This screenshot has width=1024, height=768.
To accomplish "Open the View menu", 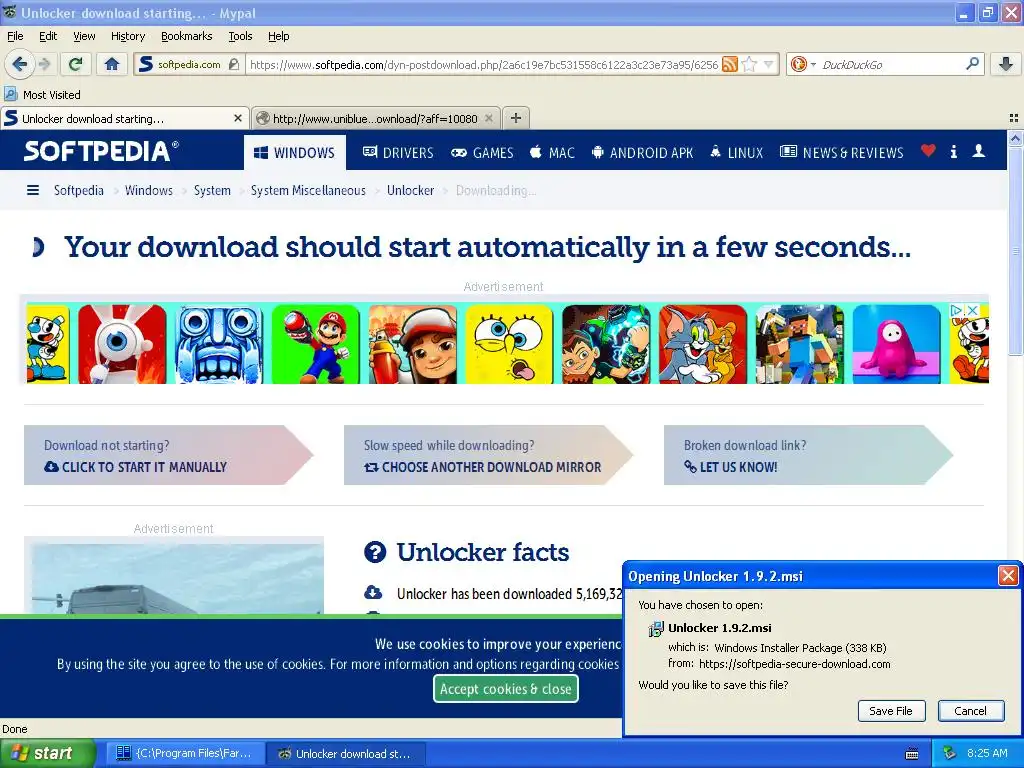I will pyautogui.click(x=84, y=36).
